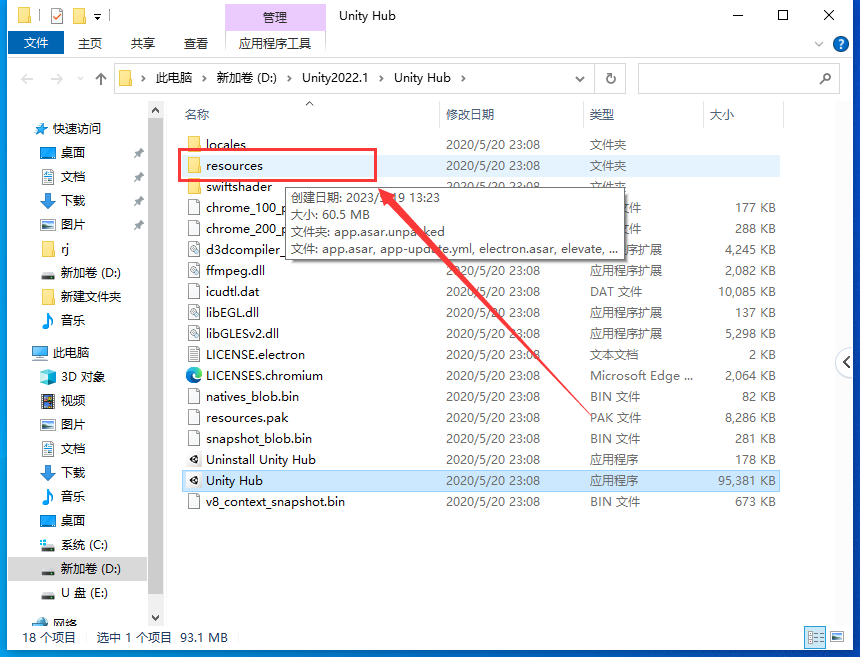Click 新加卷 (D:) in the address bar
Screen dimensions: 860x657
pos(247,78)
